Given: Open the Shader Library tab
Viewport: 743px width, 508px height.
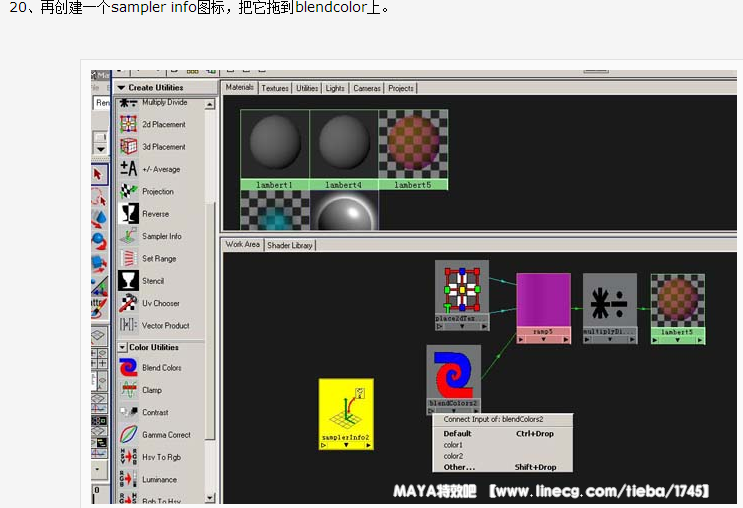Looking at the screenshot, I should click(x=289, y=245).
